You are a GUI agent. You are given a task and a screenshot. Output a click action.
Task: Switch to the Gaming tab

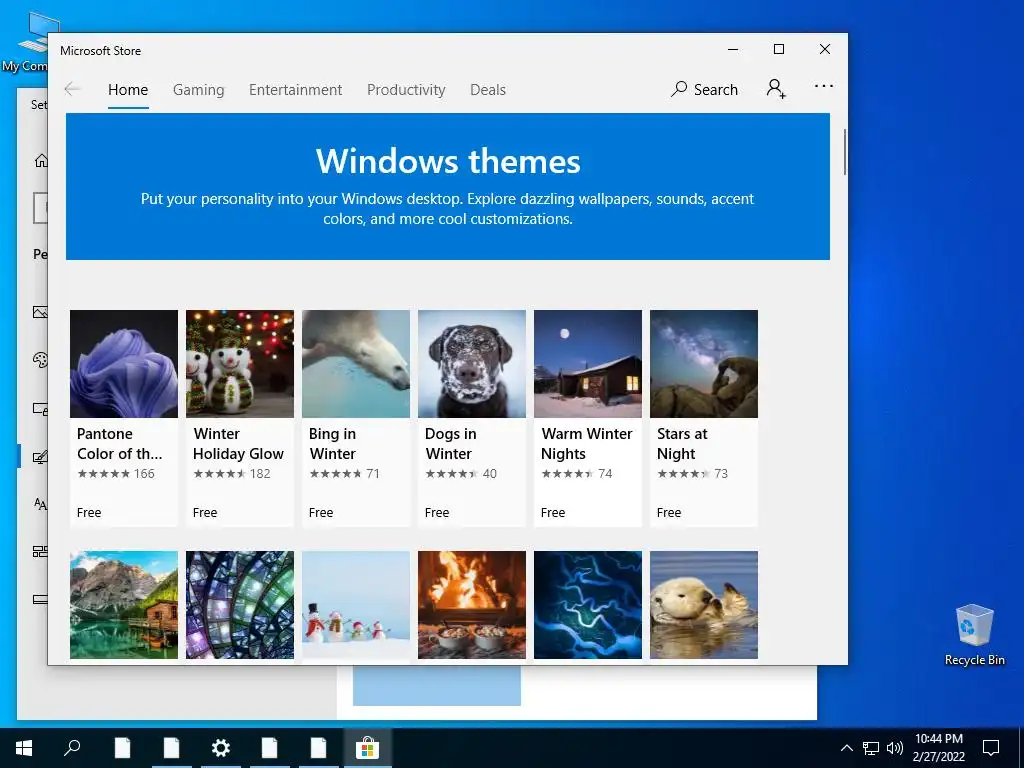click(x=199, y=89)
